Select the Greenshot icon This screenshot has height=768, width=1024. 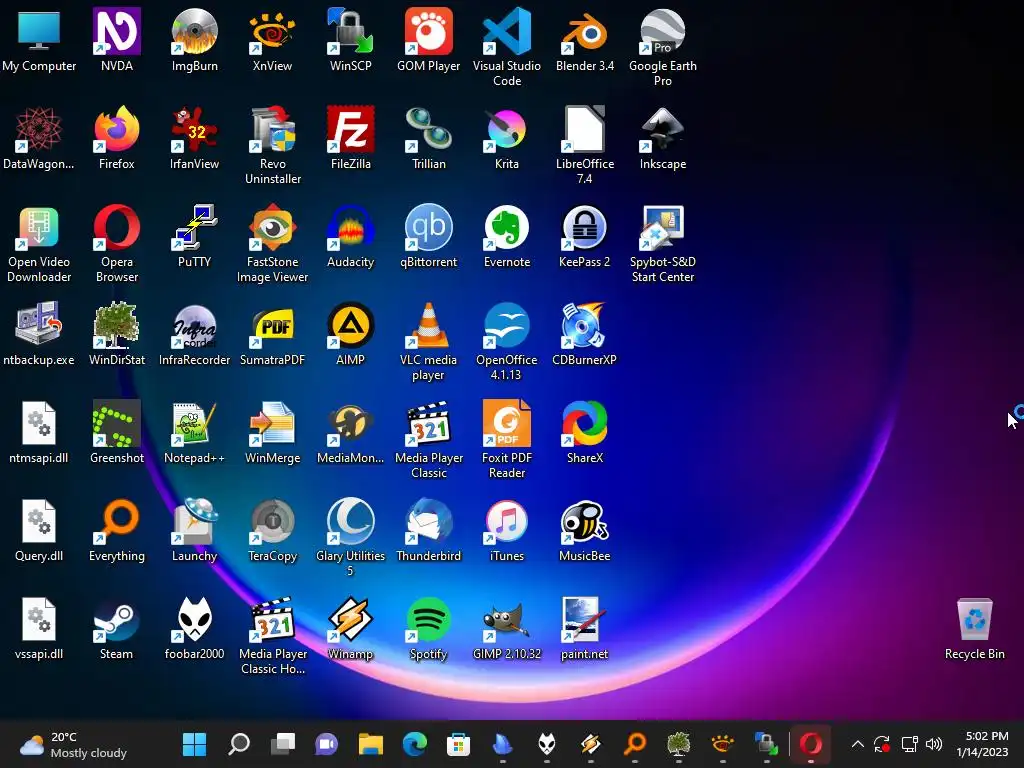pyautogui.click(x=117, y=423)
